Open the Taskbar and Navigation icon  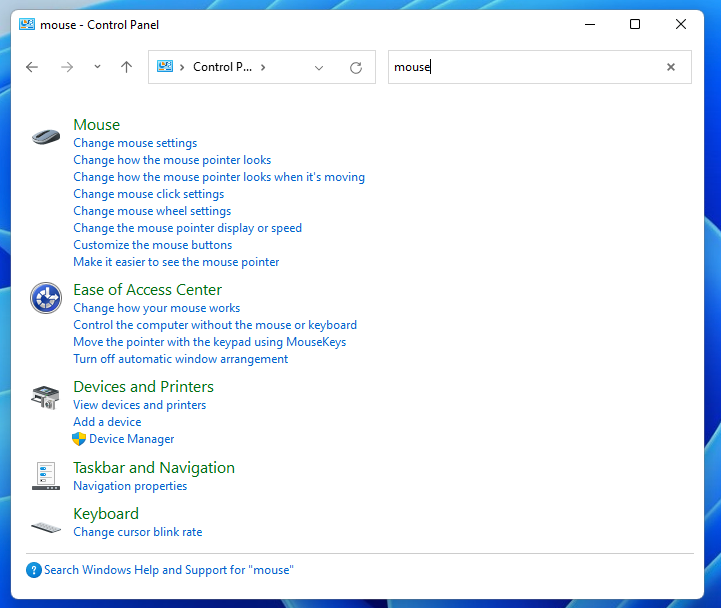pos(46,476)
